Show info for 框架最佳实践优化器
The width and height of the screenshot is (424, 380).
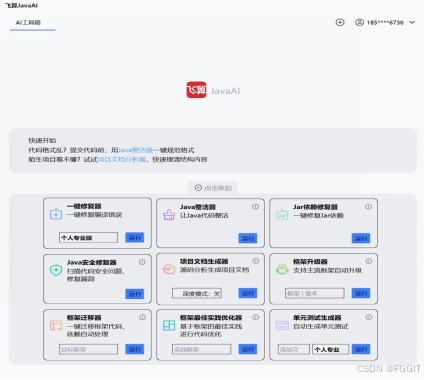coord(256,317)
